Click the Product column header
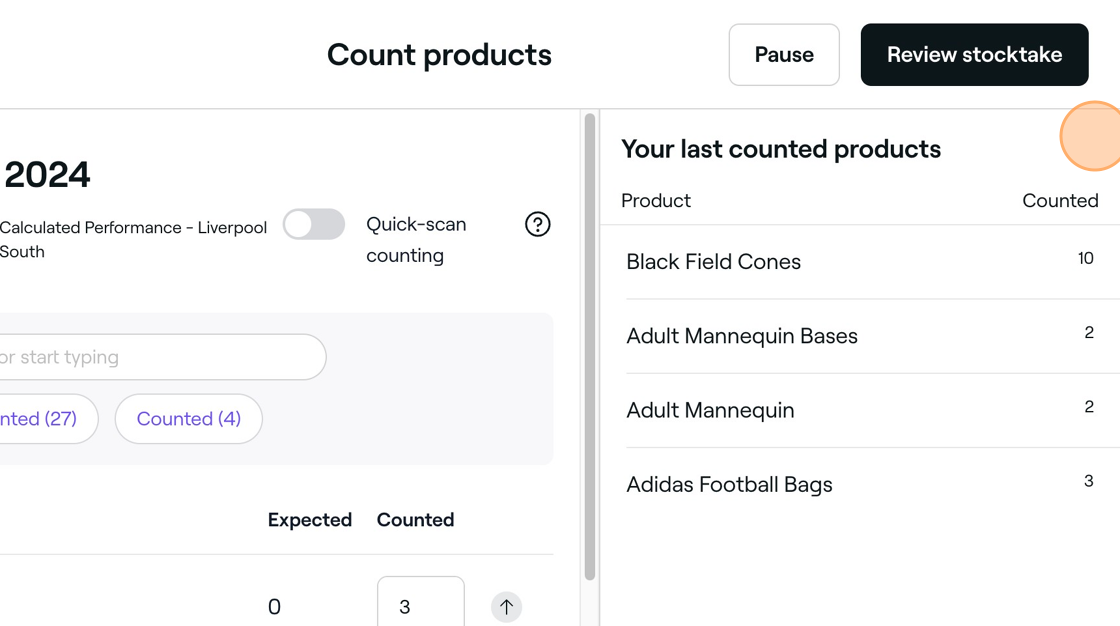 pyautogui.click(x=656, y=201)
